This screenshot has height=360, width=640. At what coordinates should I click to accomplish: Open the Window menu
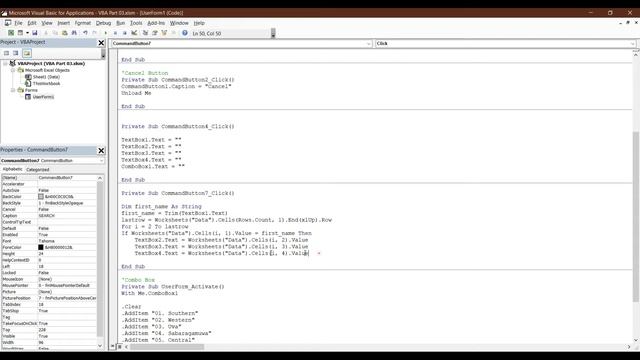pos(179,23)
